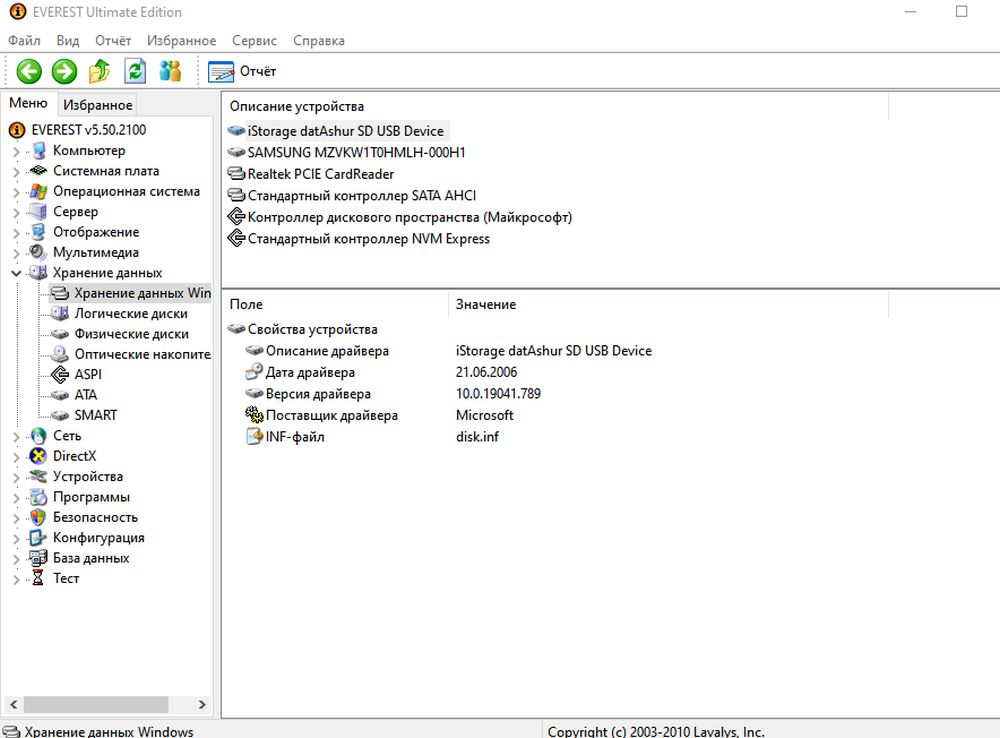Select SAMSUNG MZVKW1T0HMLH-000H1 device in list

356,153
